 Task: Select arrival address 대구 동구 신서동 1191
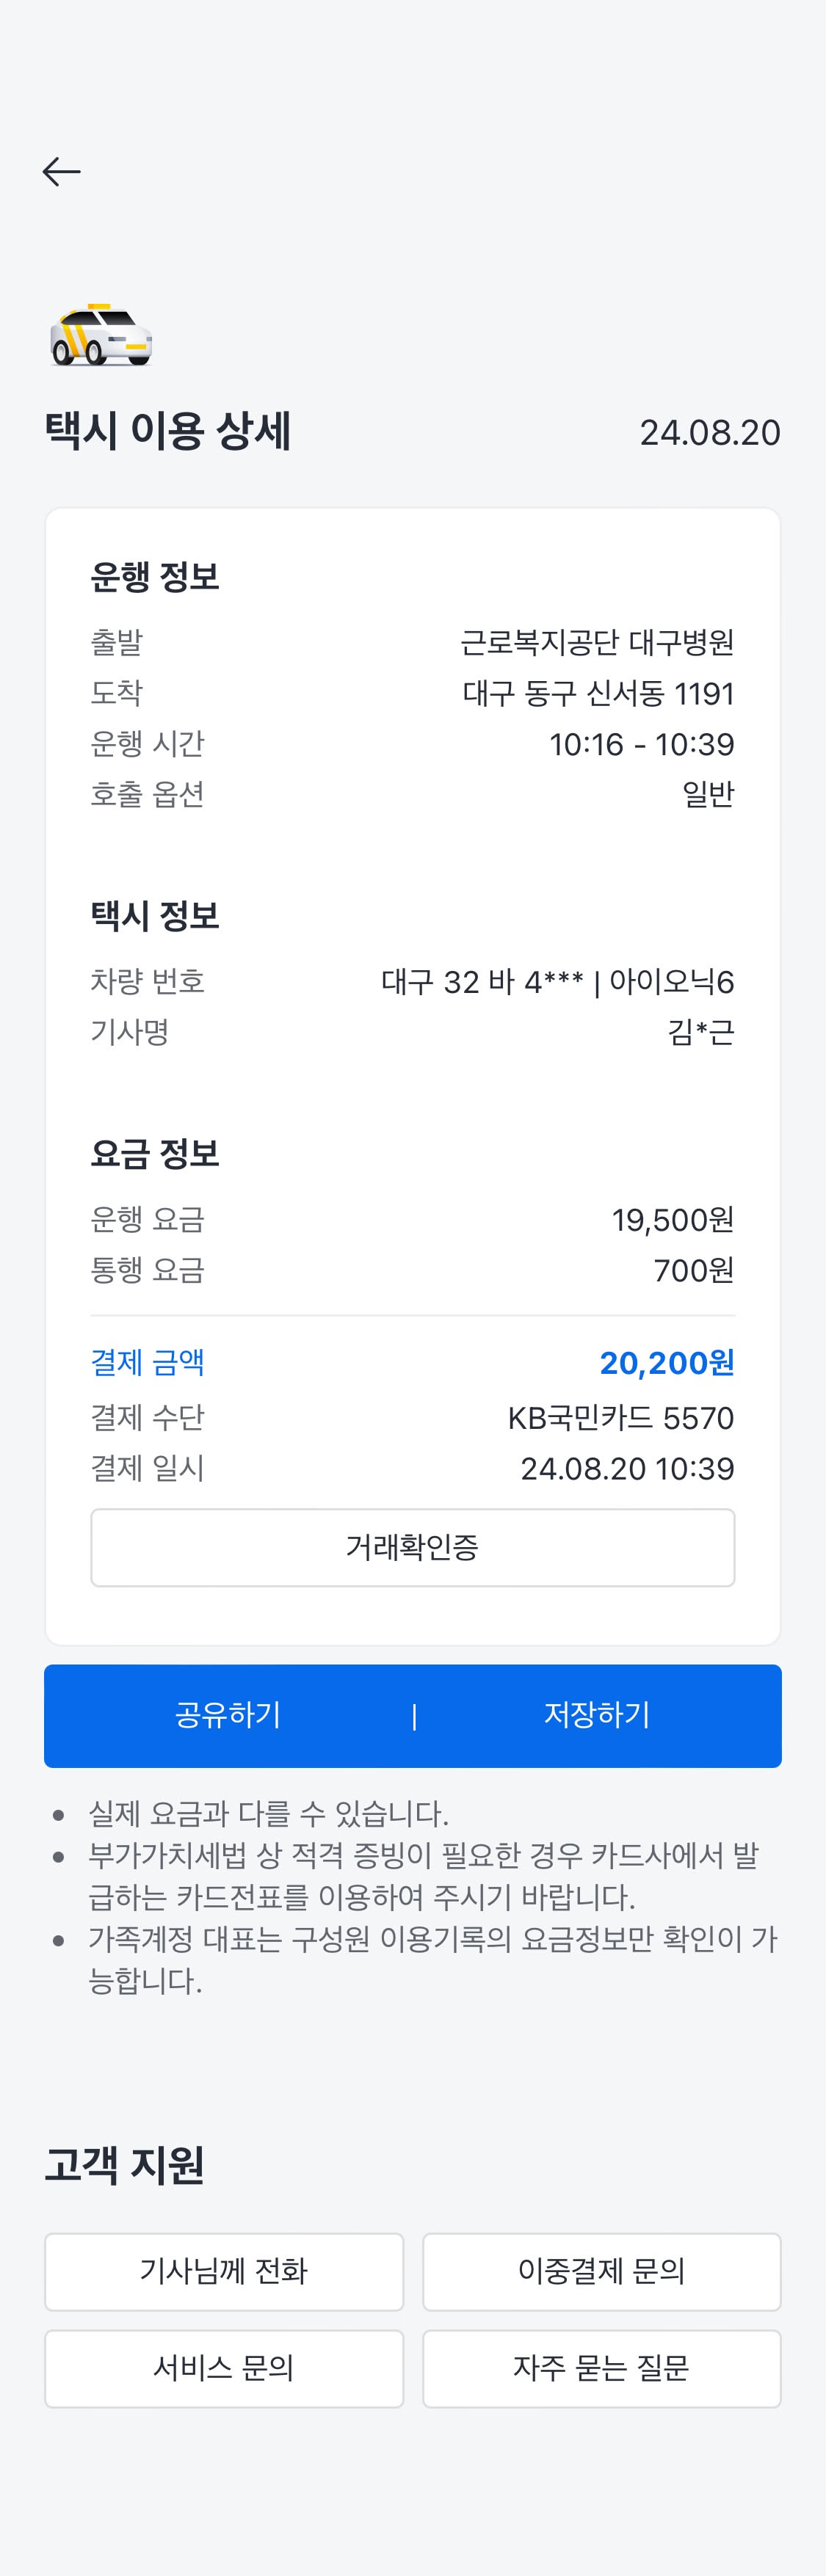598,693
